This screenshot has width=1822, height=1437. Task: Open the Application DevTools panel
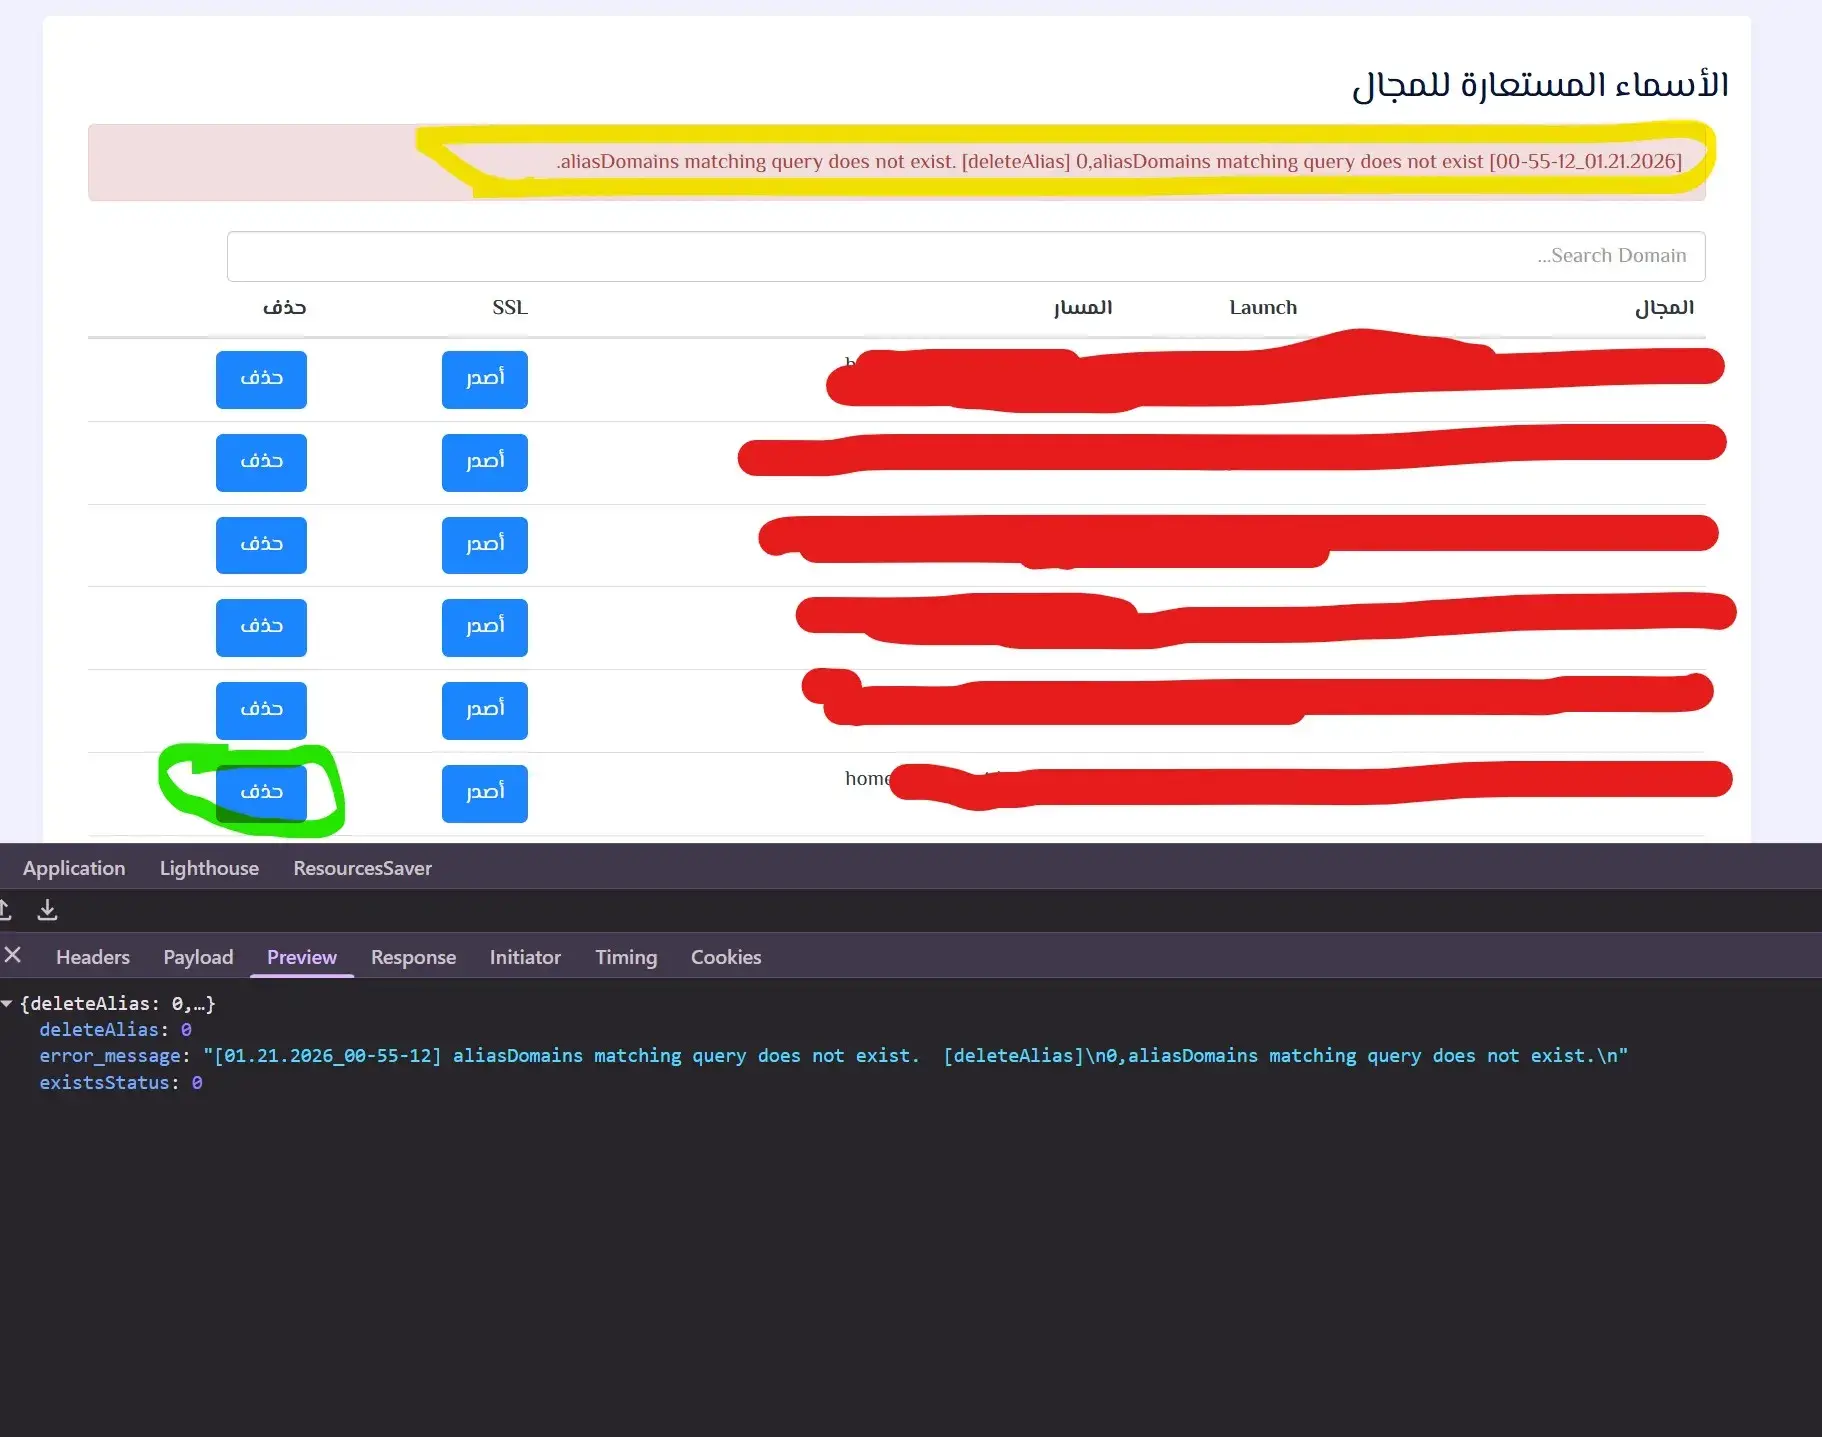[74, 868]
